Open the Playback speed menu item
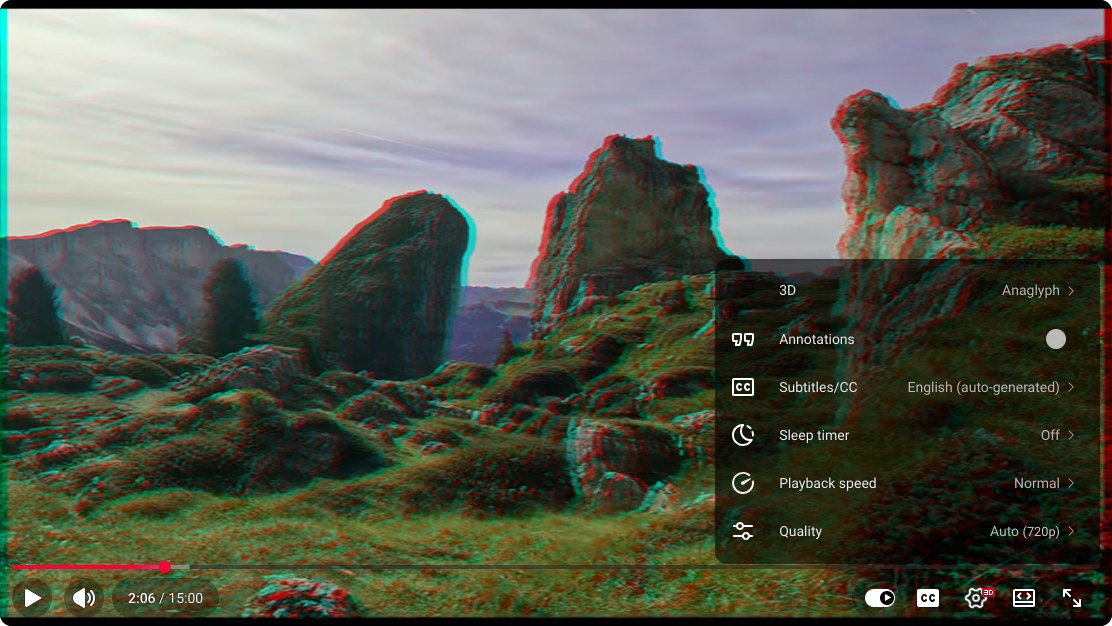The image size is (1112, 626). tap(906, 484)
